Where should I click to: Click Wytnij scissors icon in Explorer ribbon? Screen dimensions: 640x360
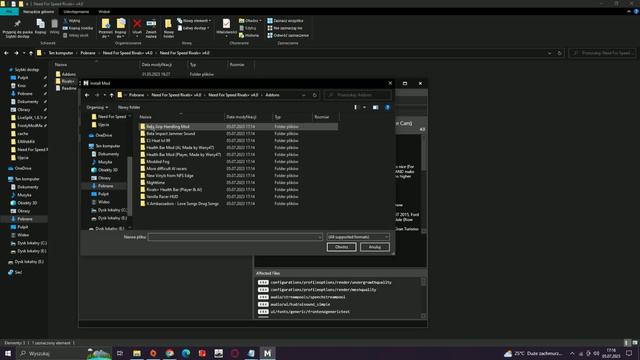pyautogui.click(x=66, y=21)
